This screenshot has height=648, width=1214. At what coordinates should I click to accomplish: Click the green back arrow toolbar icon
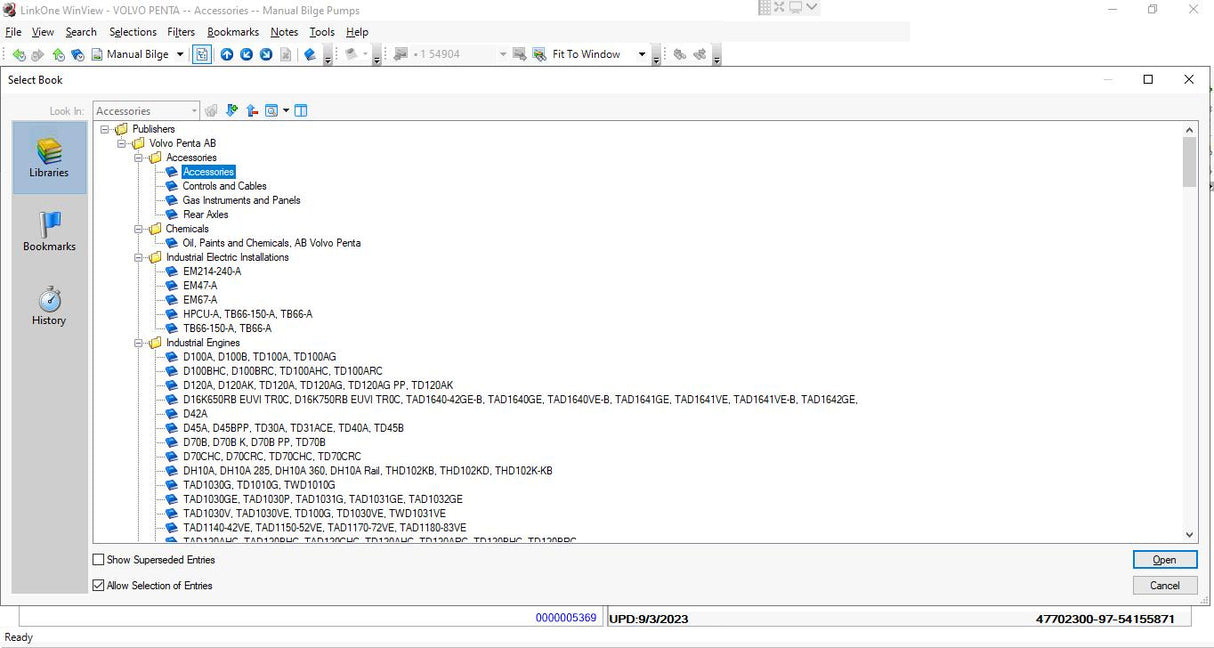click(18, 55)
